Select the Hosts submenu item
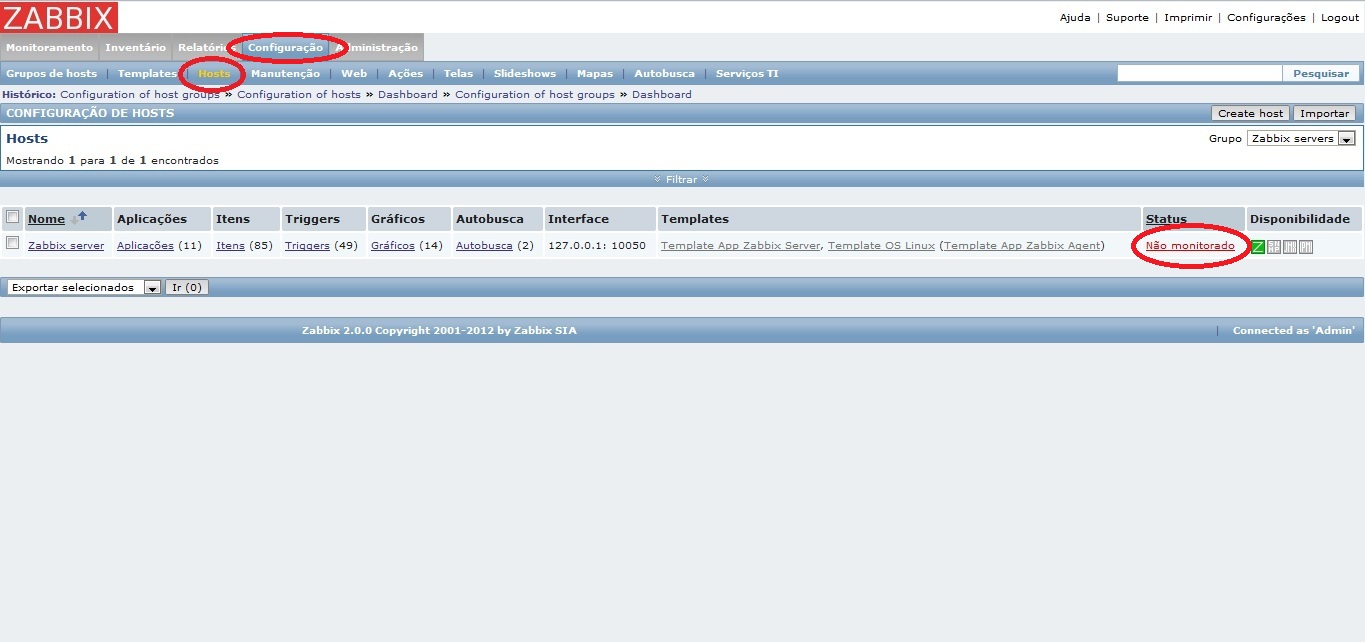Screen dimensions: 1365x642 pyautogui.click(x=214, y=74)
